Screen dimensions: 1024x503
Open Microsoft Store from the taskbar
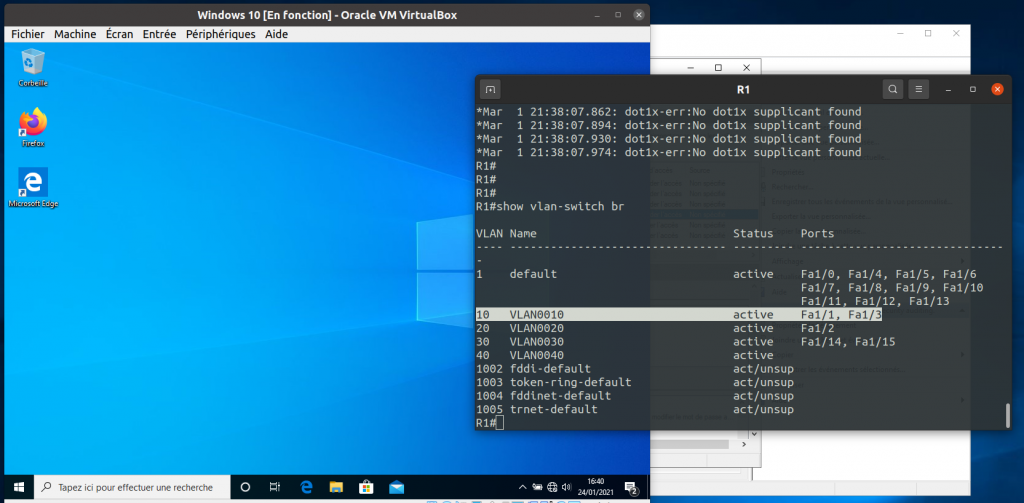click(x=366, y=487)
